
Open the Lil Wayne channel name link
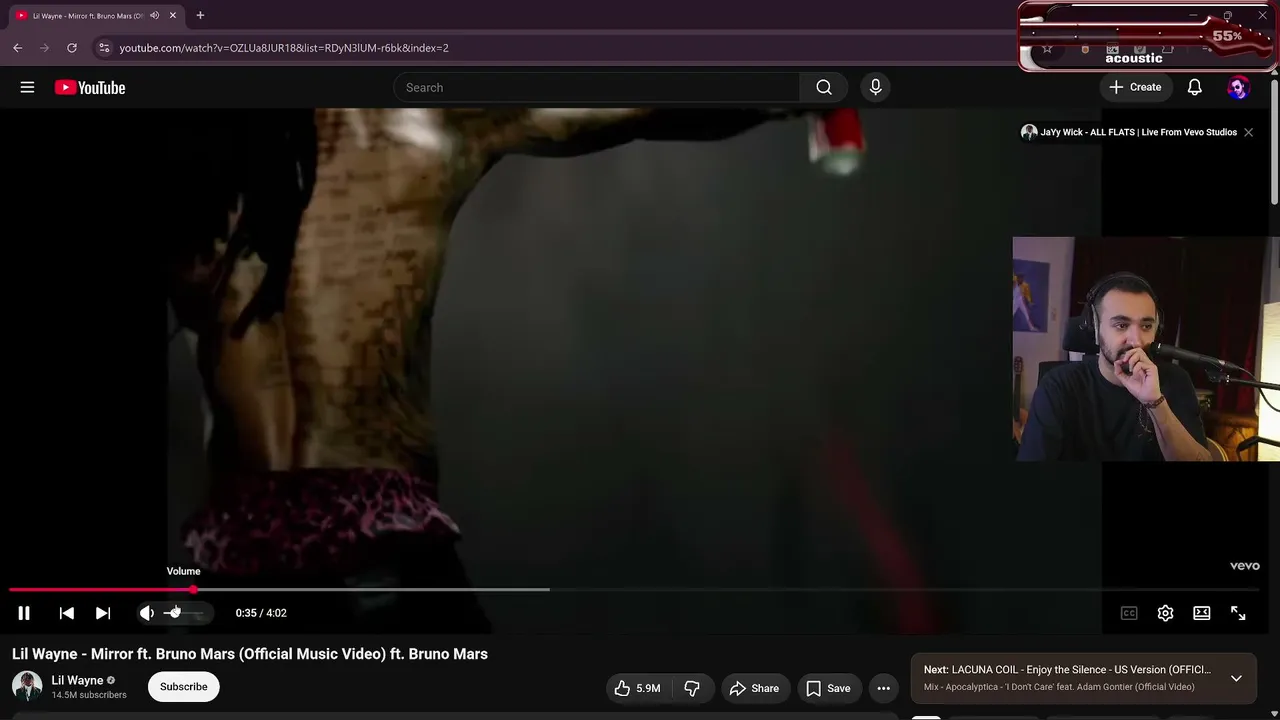pos(77,680)
